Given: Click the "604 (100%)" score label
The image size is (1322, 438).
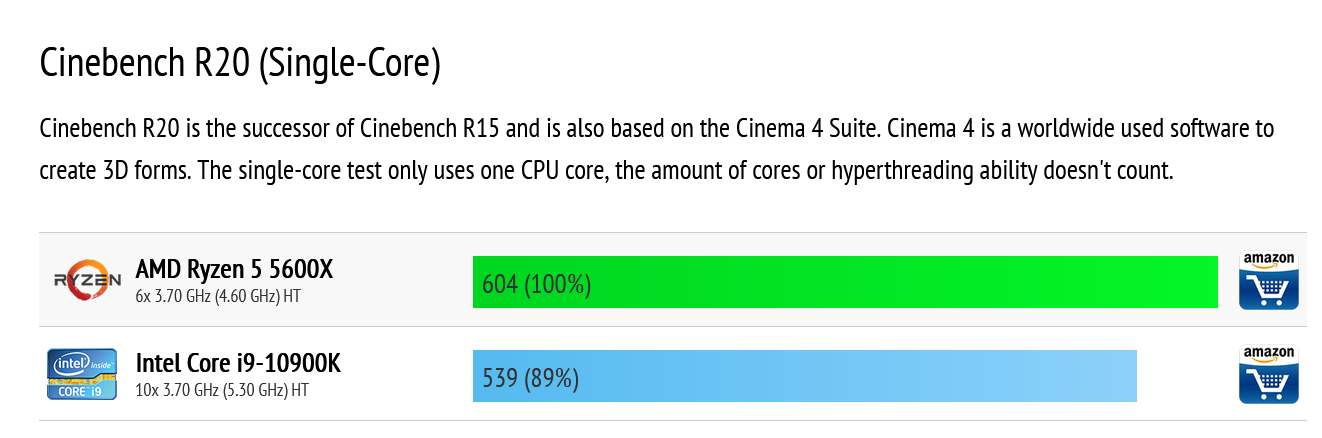Looking at the screenshot, I should tap(536, 285).
